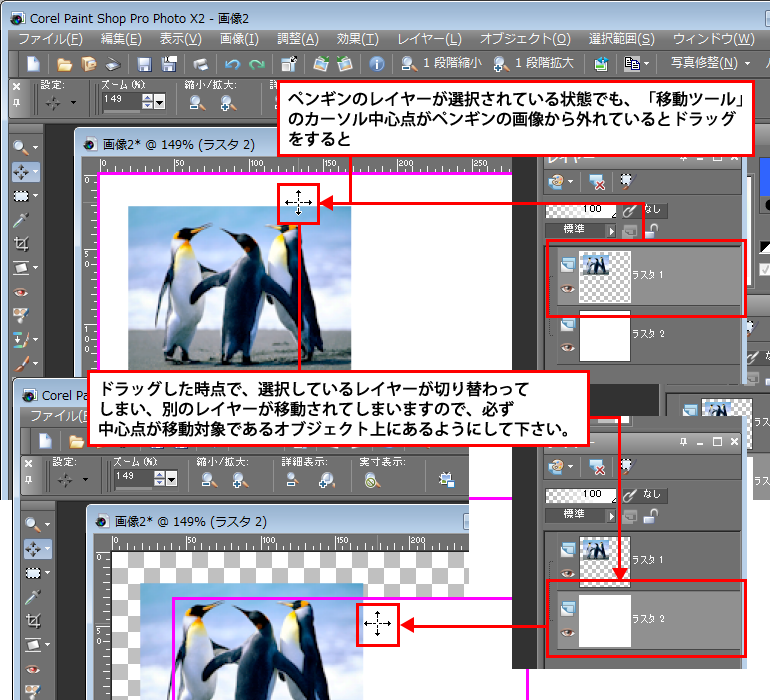Click the blue Image Information icon
The width and height of the screenshot is (770, 700).
(x=377, y=64)
